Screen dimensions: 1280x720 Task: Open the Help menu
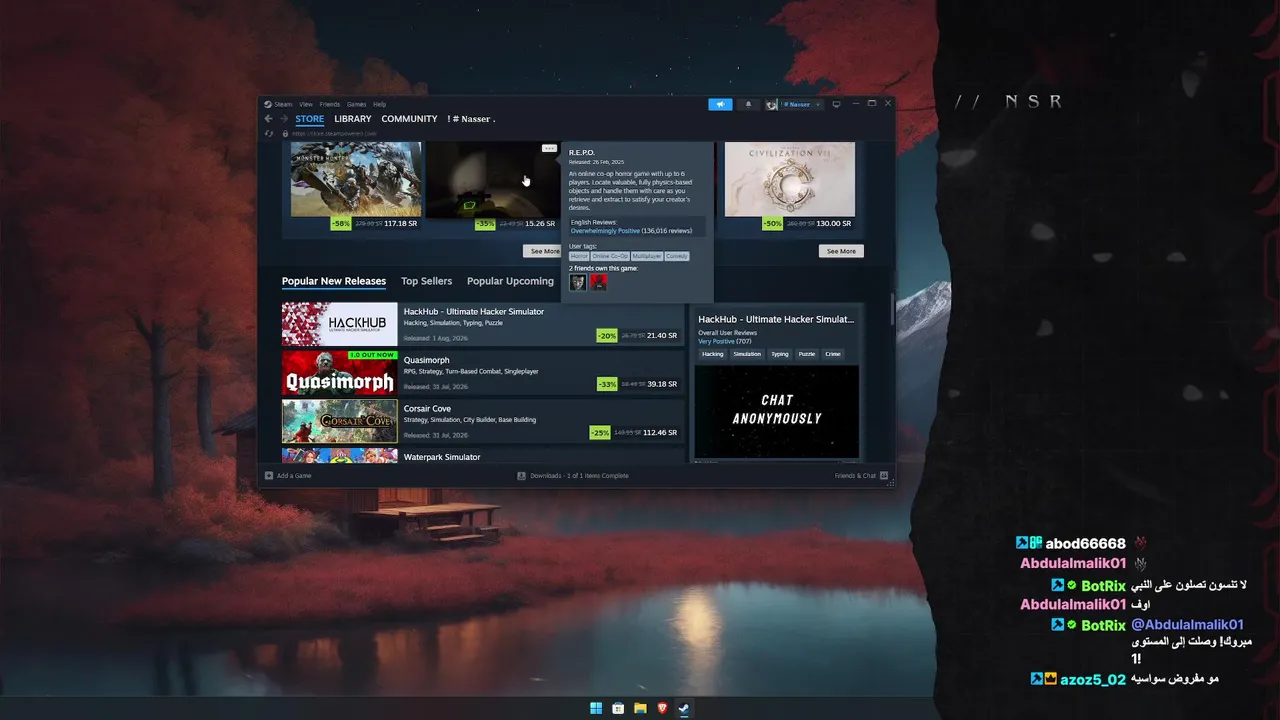tap(380, 104)
